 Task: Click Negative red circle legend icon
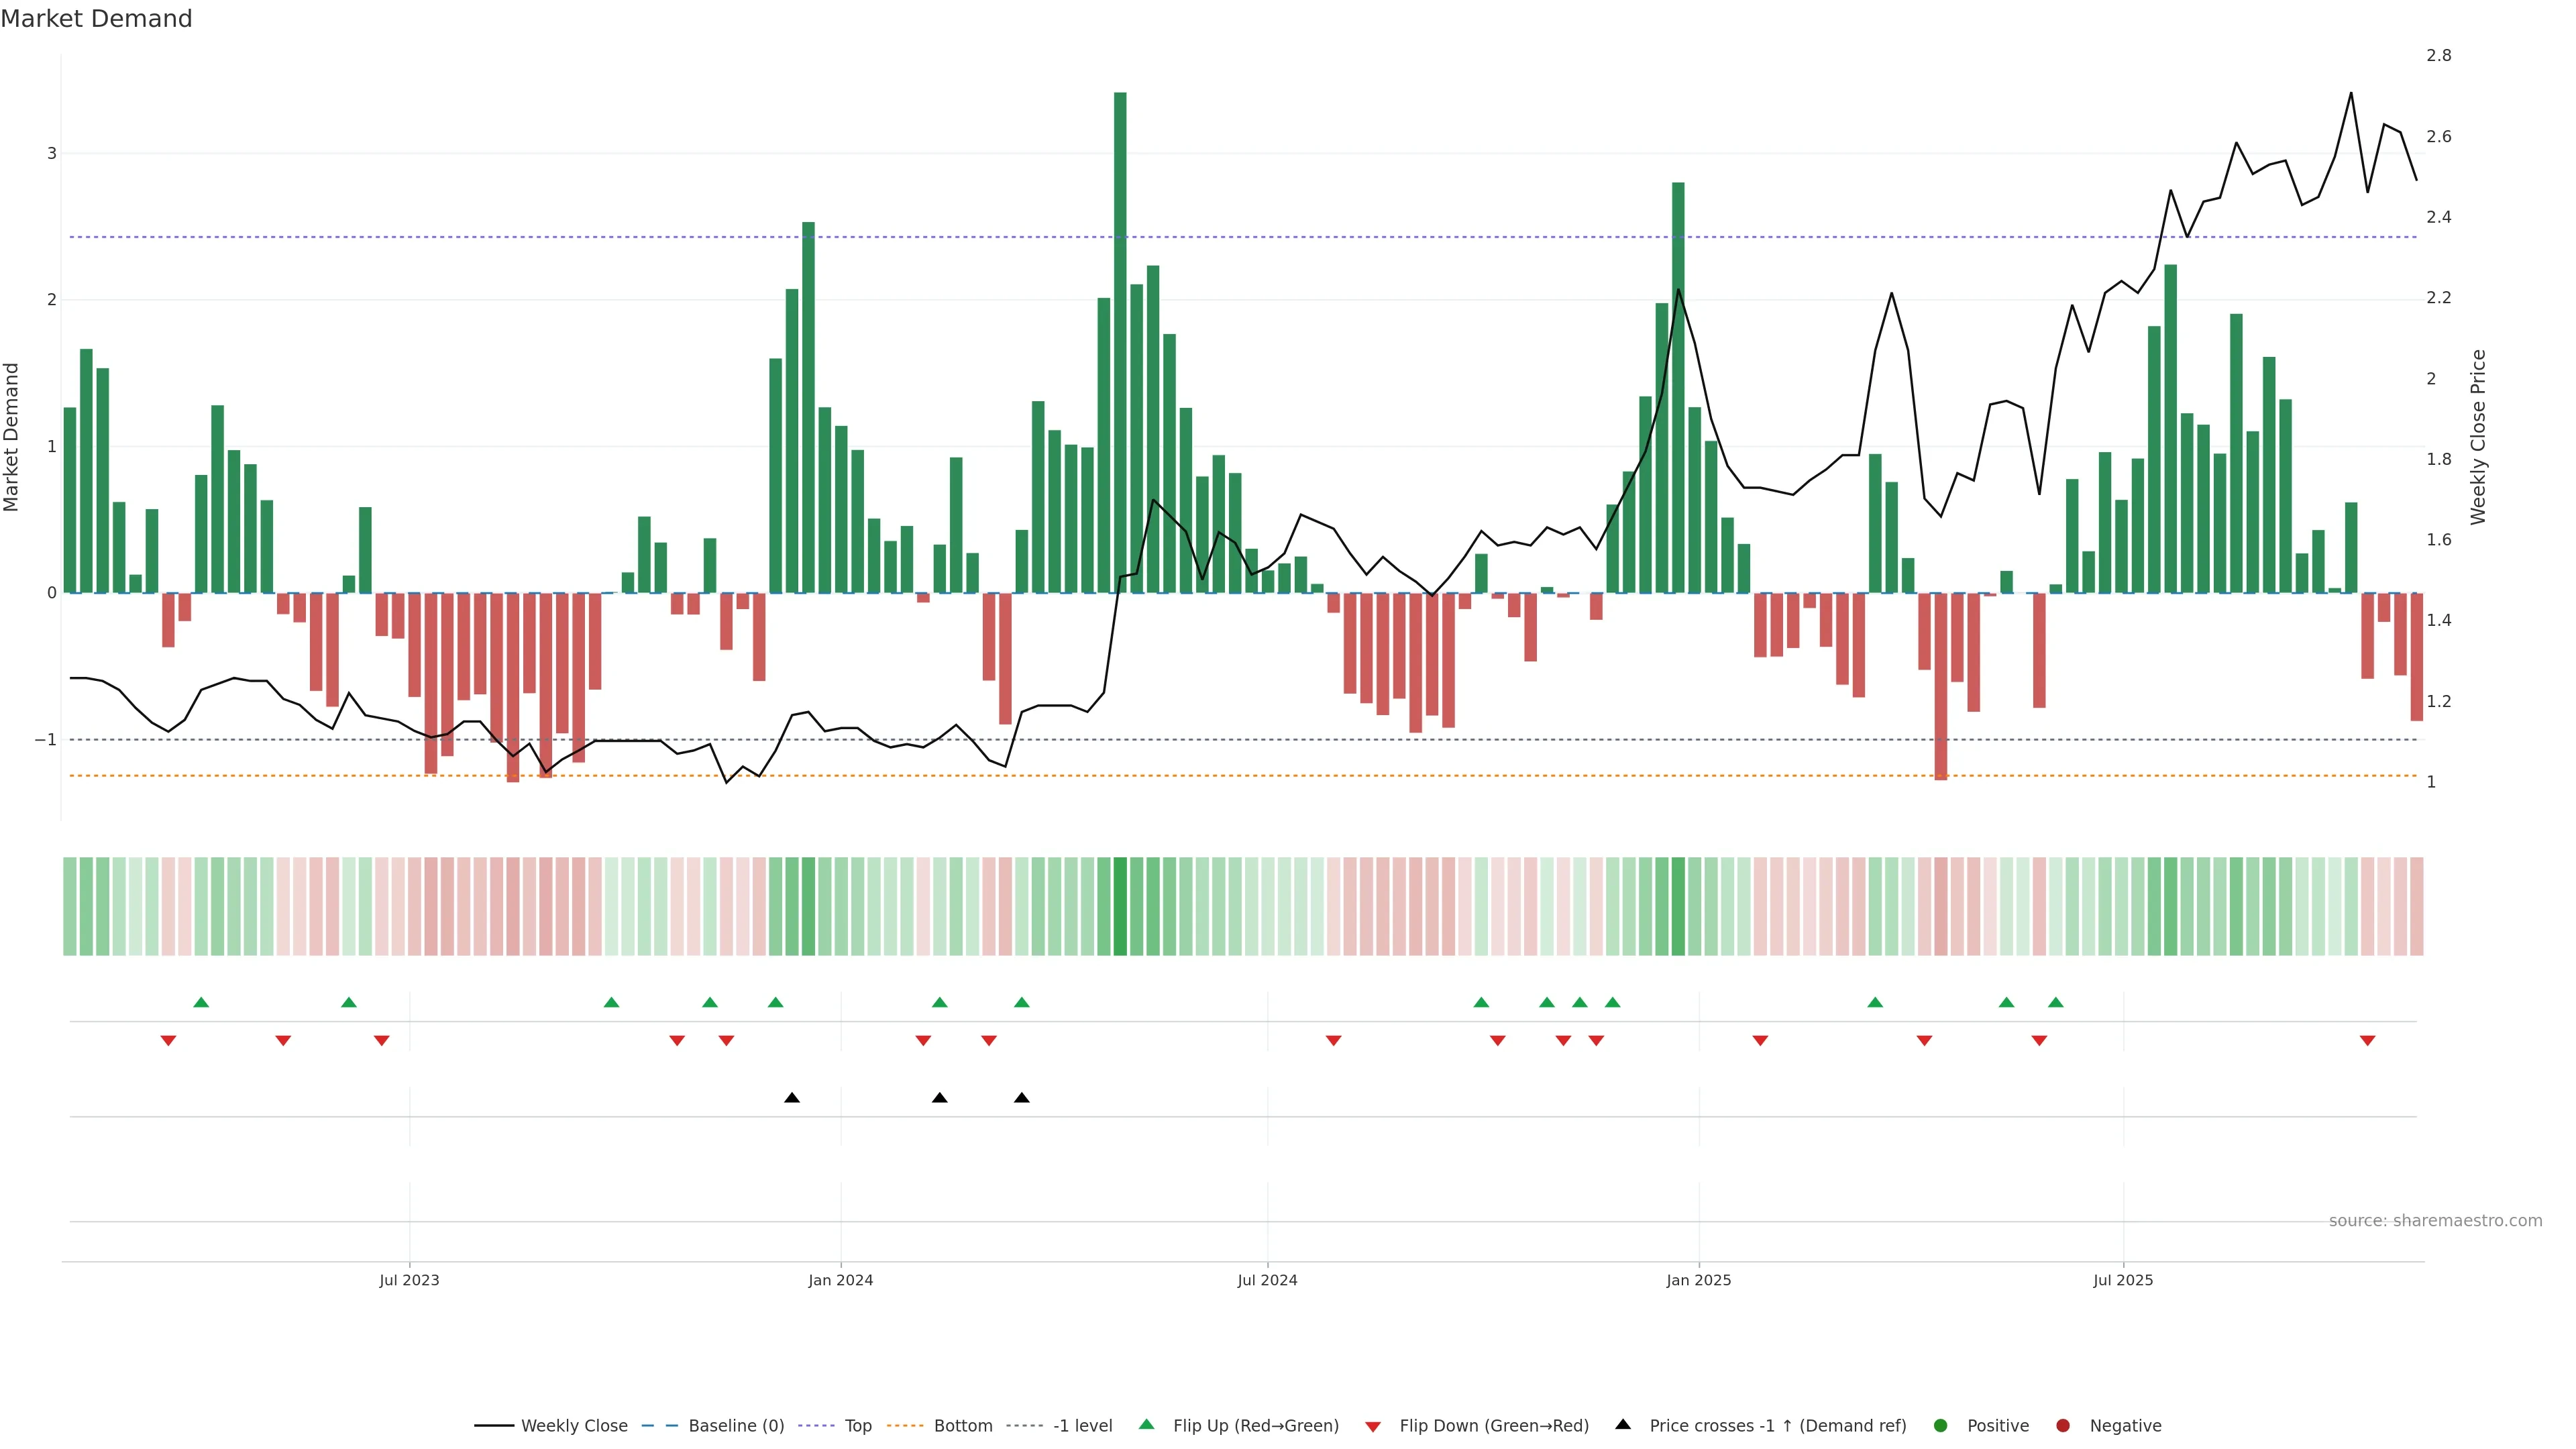(x=2063, y=1426)
